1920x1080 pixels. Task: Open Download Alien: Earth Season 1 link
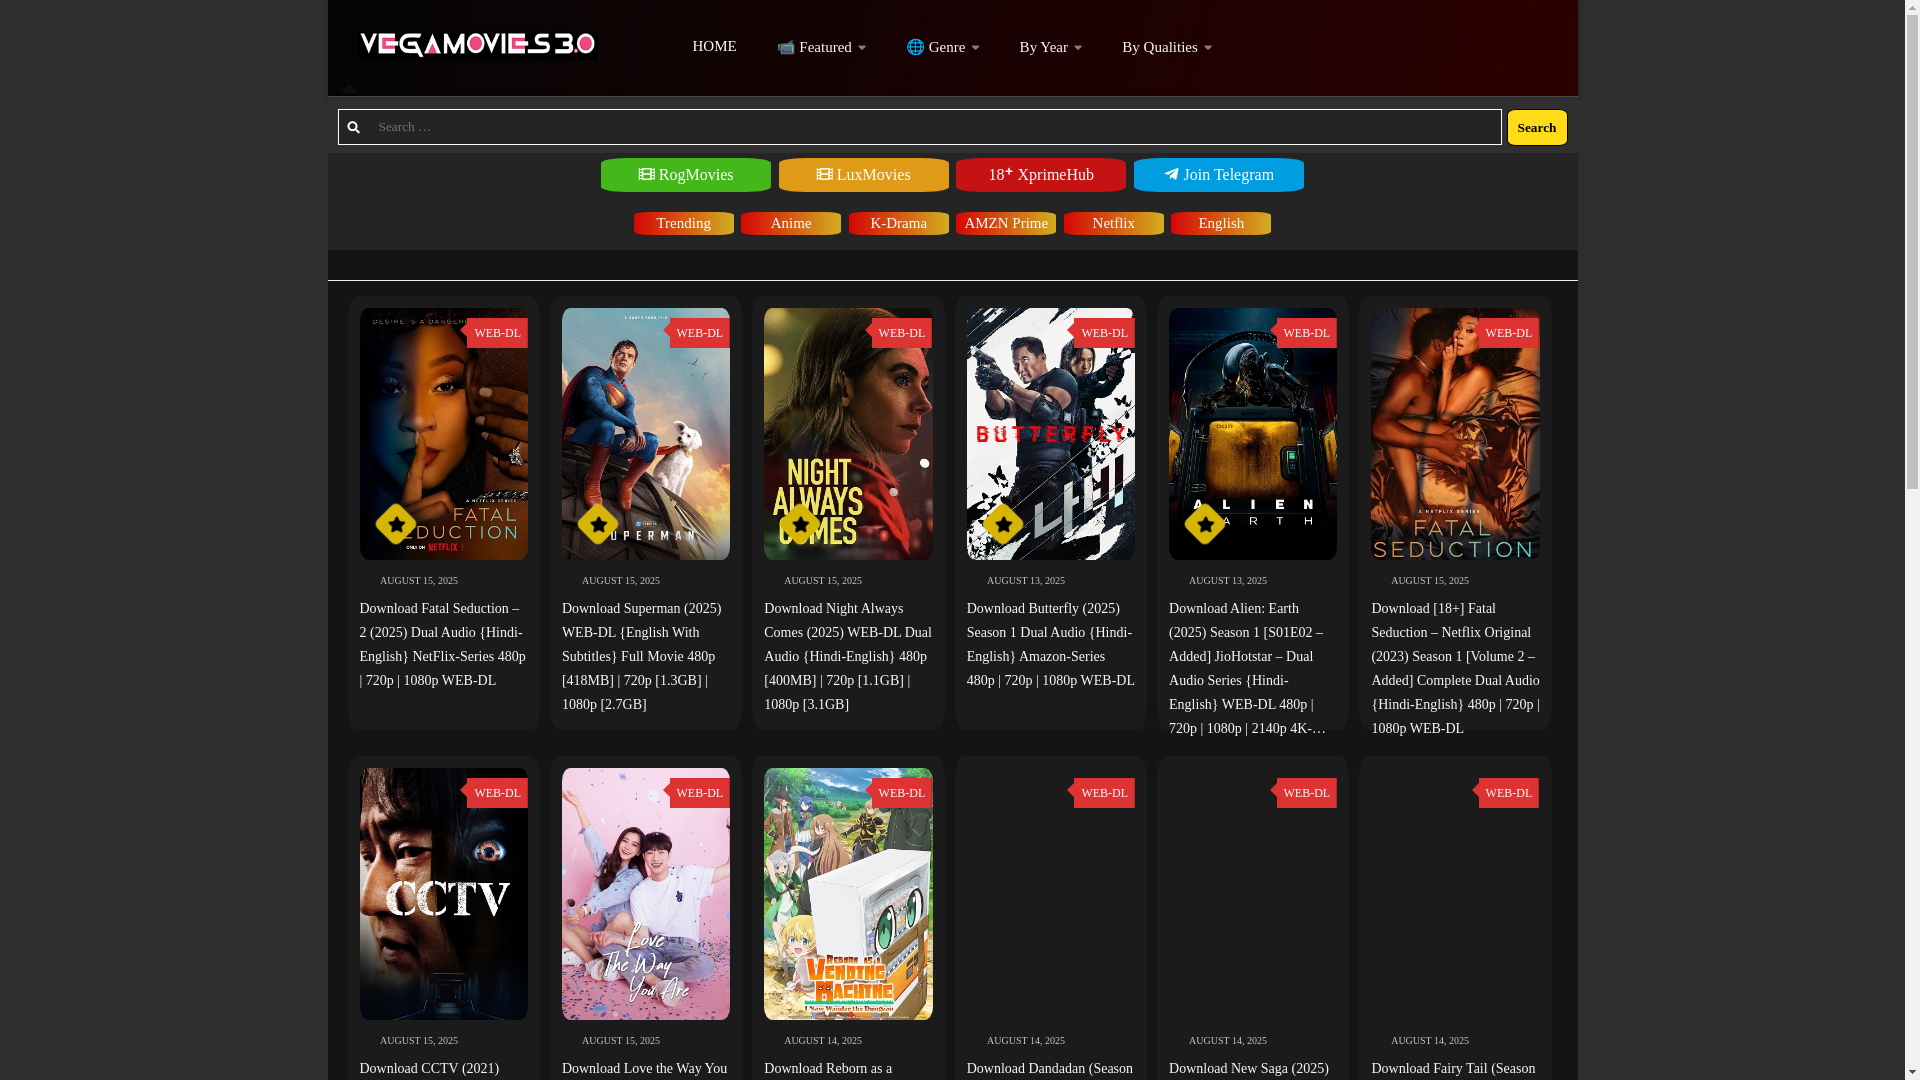click(1248, 669)
